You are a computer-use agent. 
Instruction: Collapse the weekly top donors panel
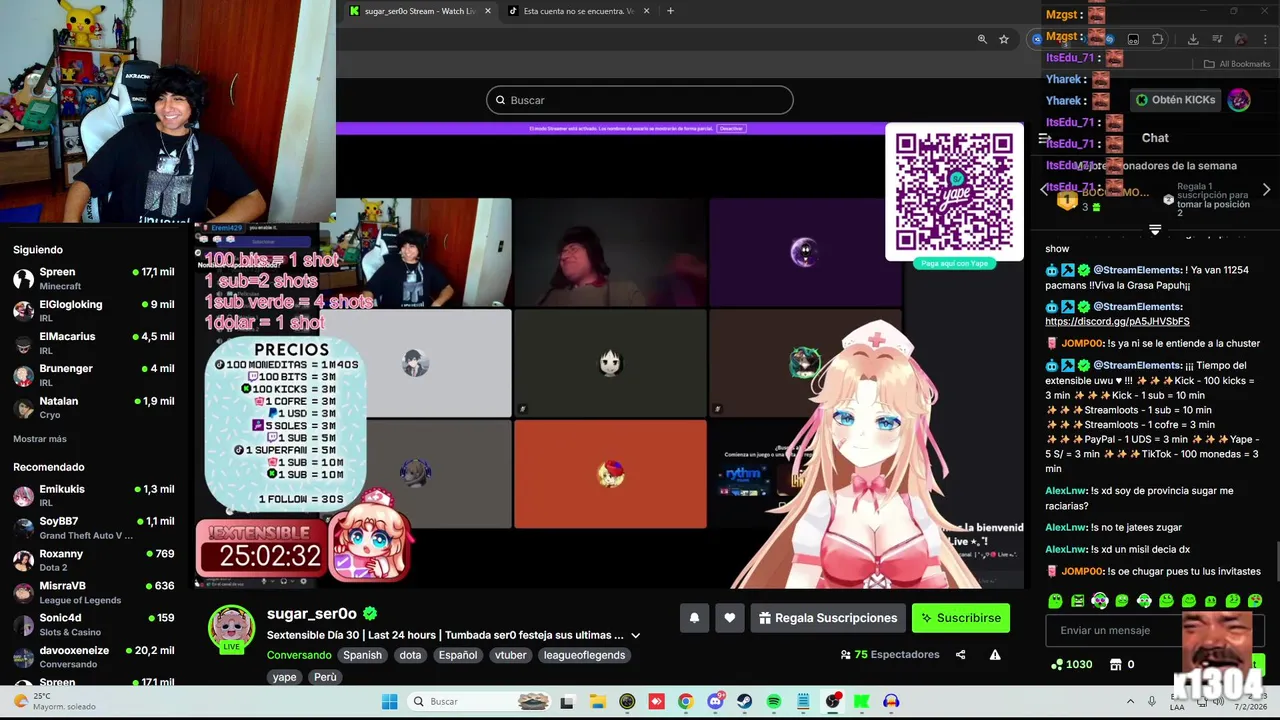point(1155,230)
